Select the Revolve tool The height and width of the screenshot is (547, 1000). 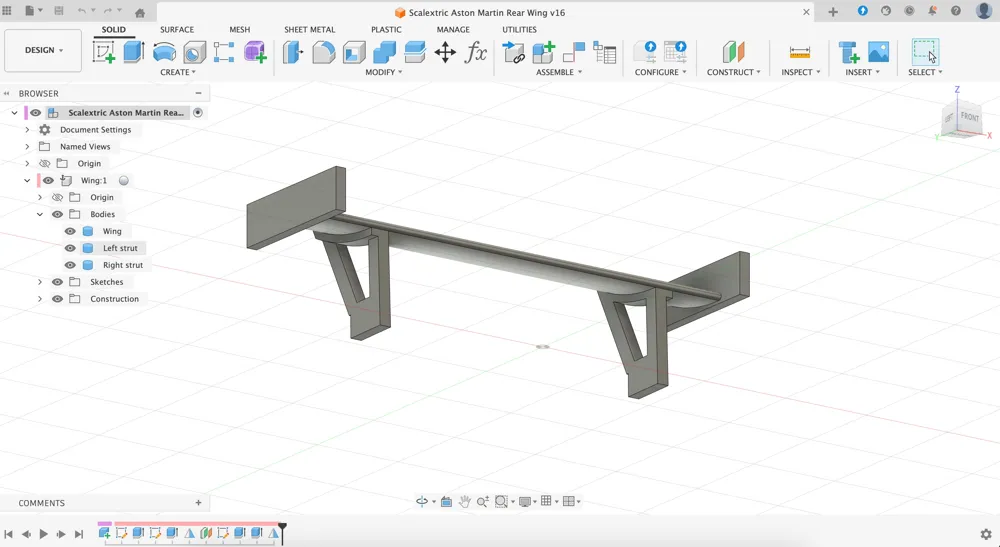click(165, 52)
